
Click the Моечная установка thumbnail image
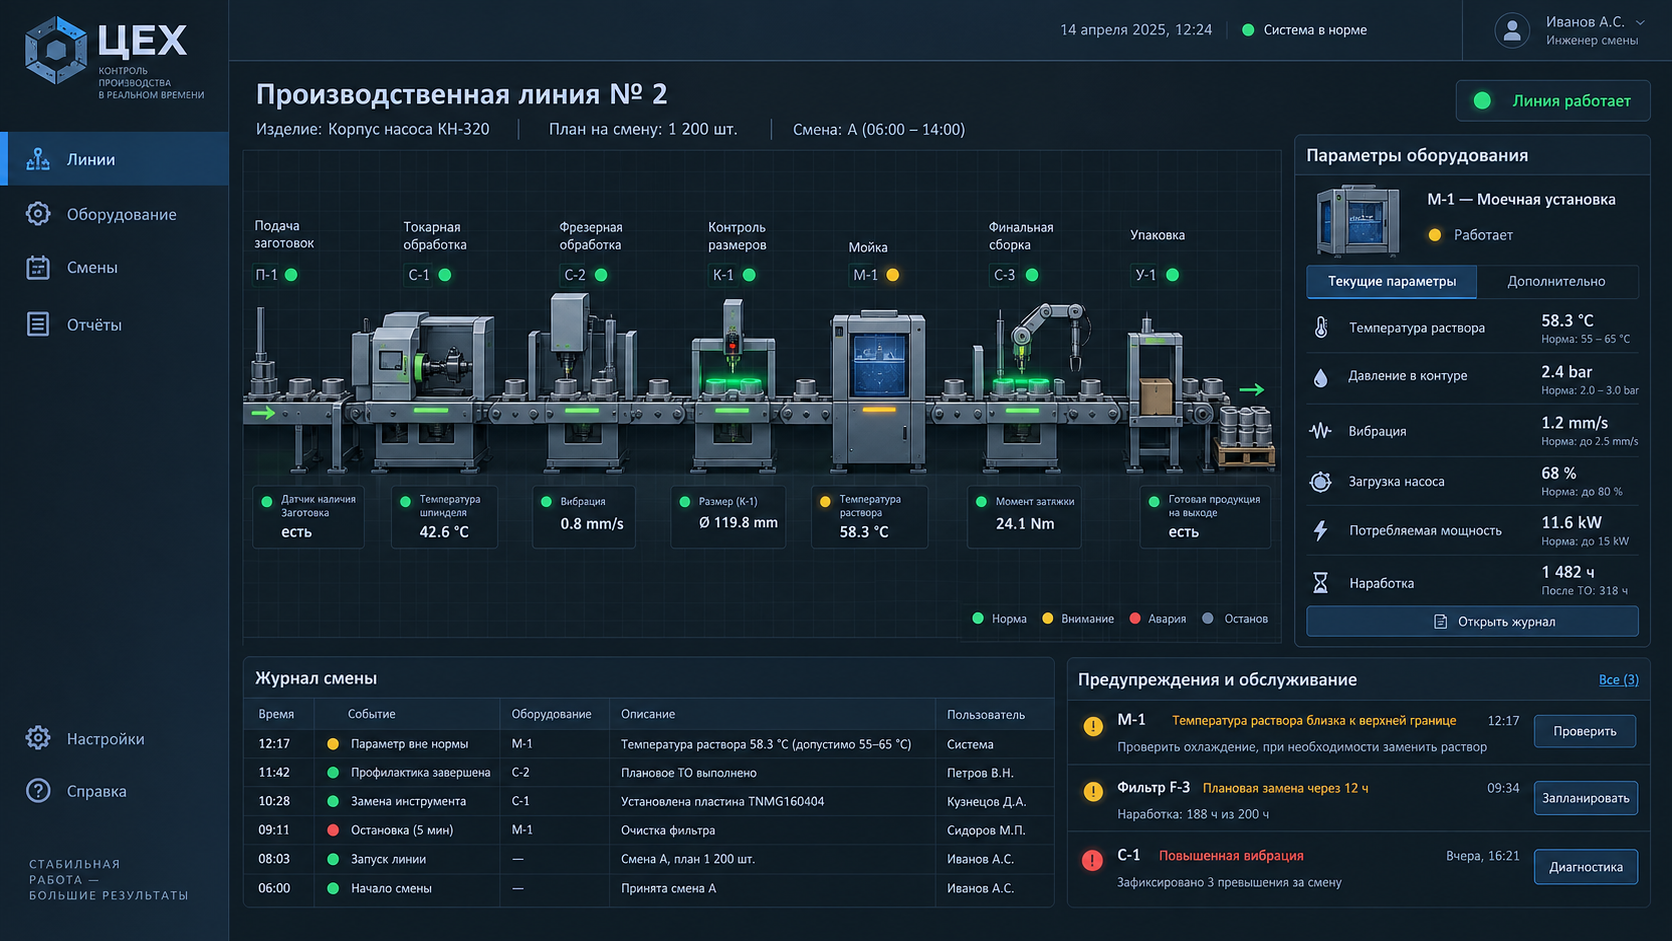[1358, 221]
